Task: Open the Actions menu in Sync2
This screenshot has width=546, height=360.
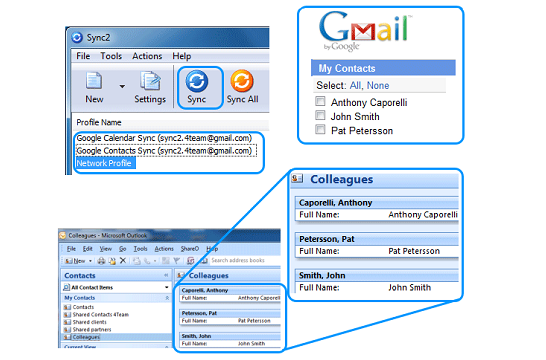Action: (147, 56)
